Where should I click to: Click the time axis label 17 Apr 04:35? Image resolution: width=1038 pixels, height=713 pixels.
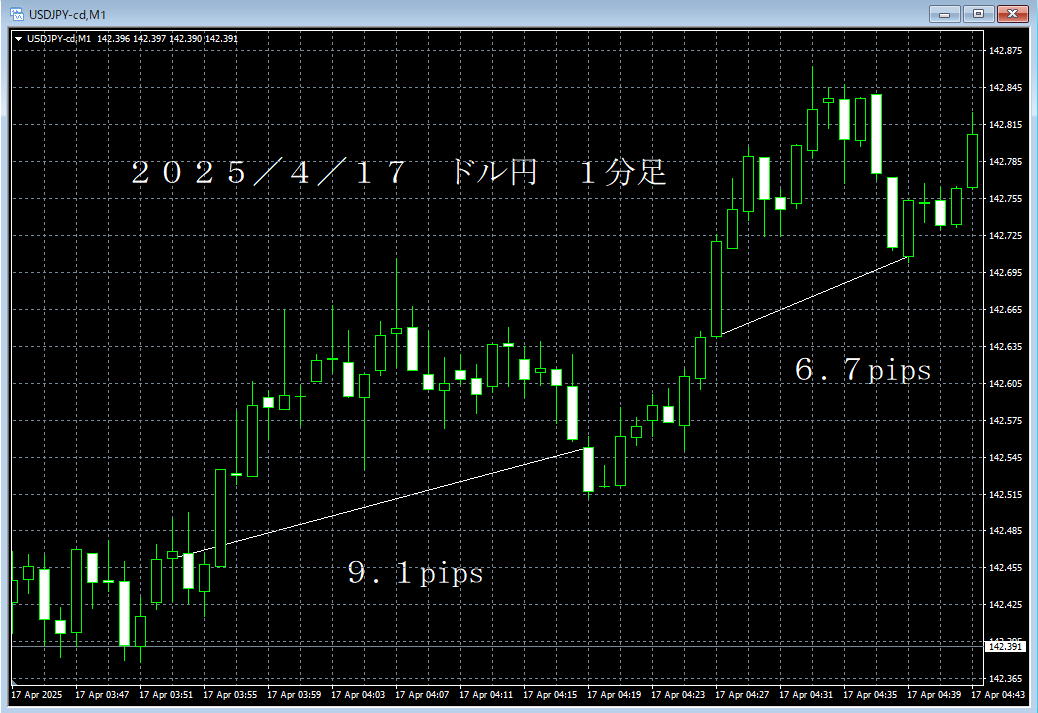(871, 695)
